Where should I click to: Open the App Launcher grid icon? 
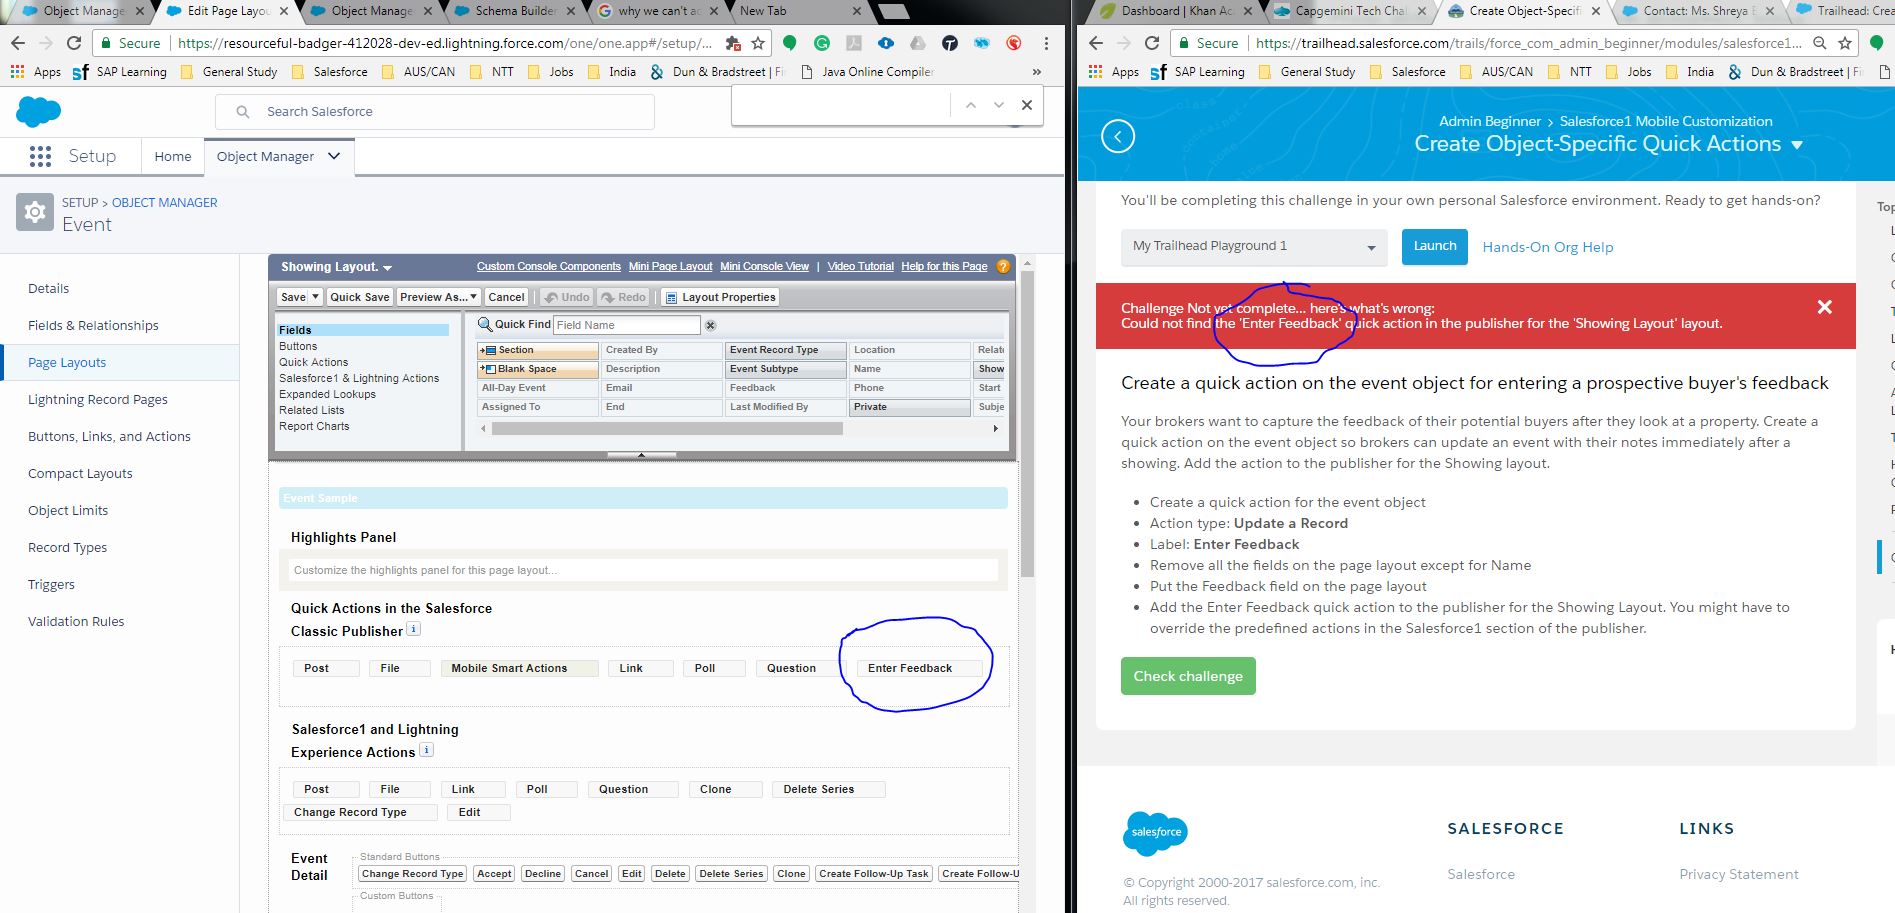(40, 157)
